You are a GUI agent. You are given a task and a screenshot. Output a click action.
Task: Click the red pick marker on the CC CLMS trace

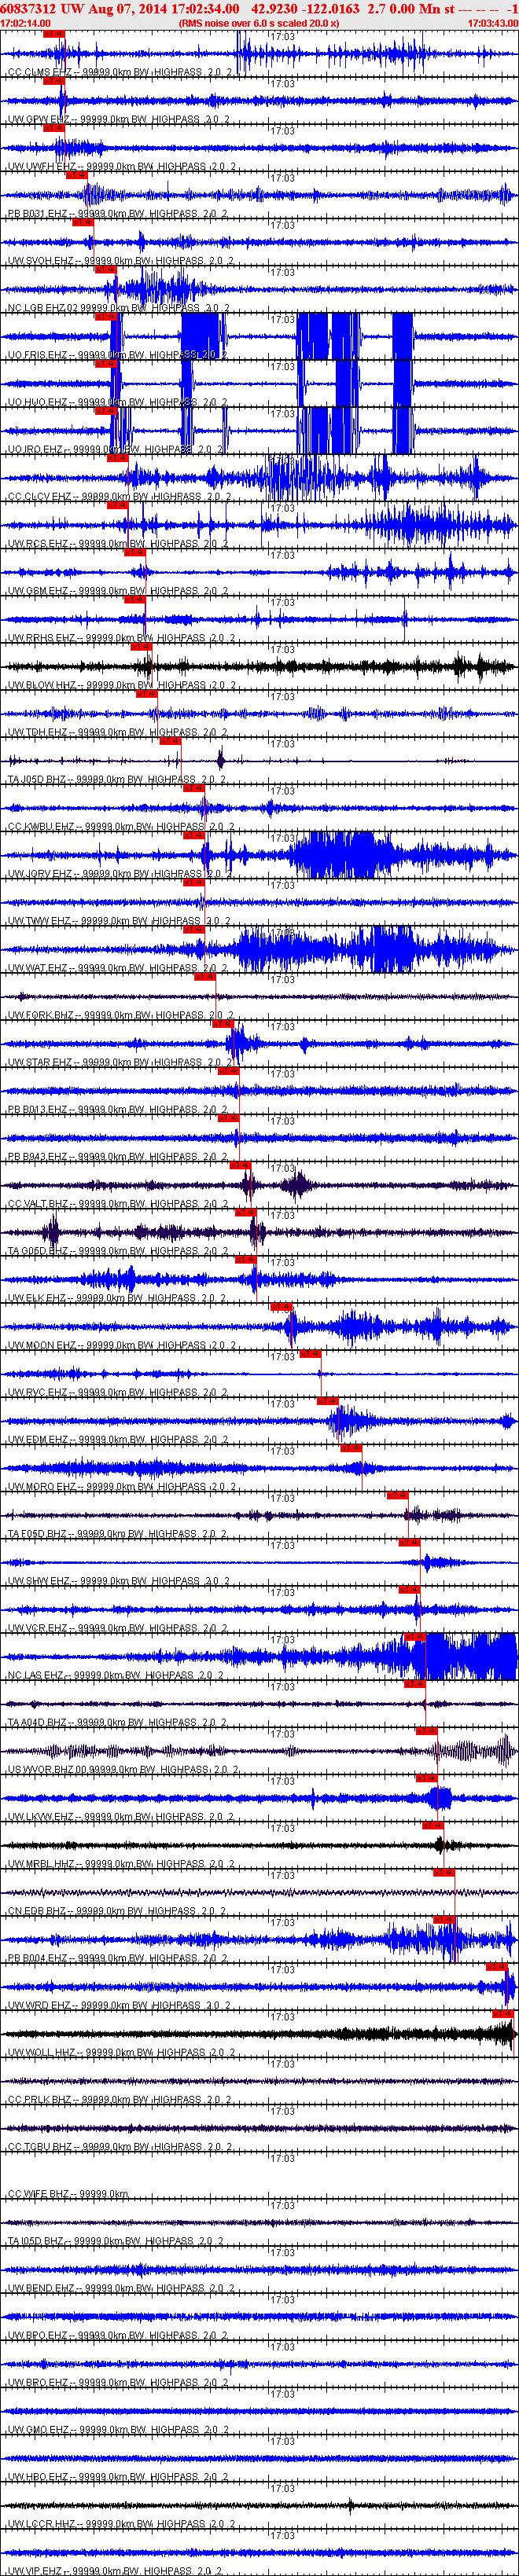54,34
